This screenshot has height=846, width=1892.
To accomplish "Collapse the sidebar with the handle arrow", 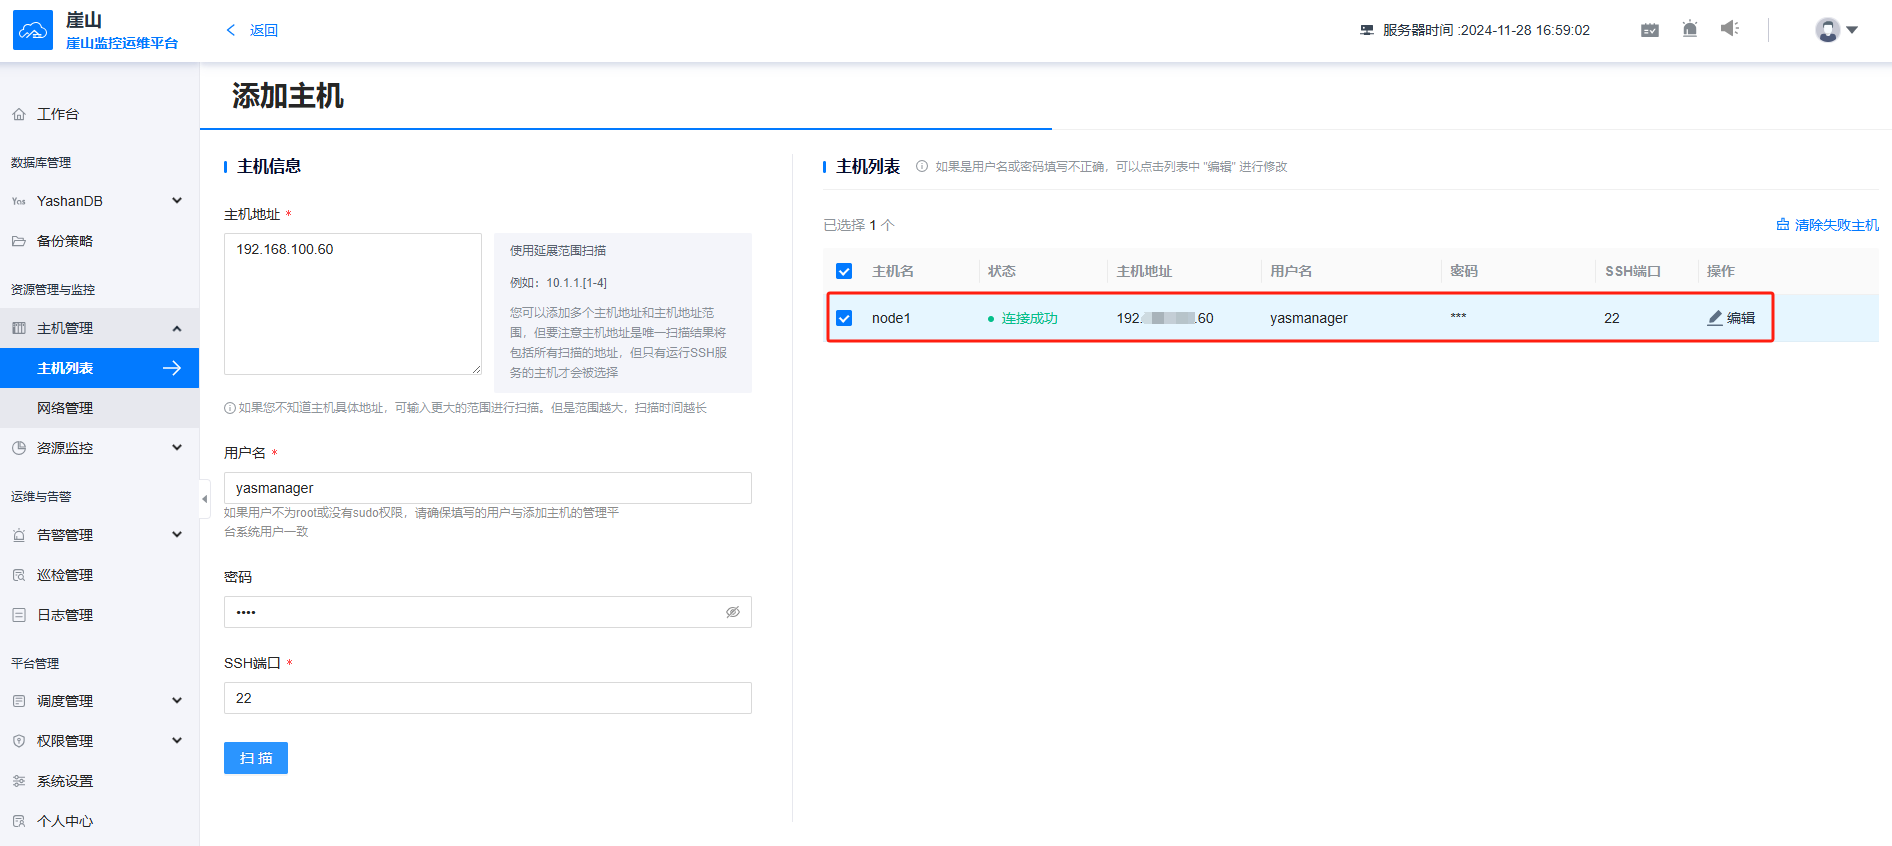I will (205, 499).
